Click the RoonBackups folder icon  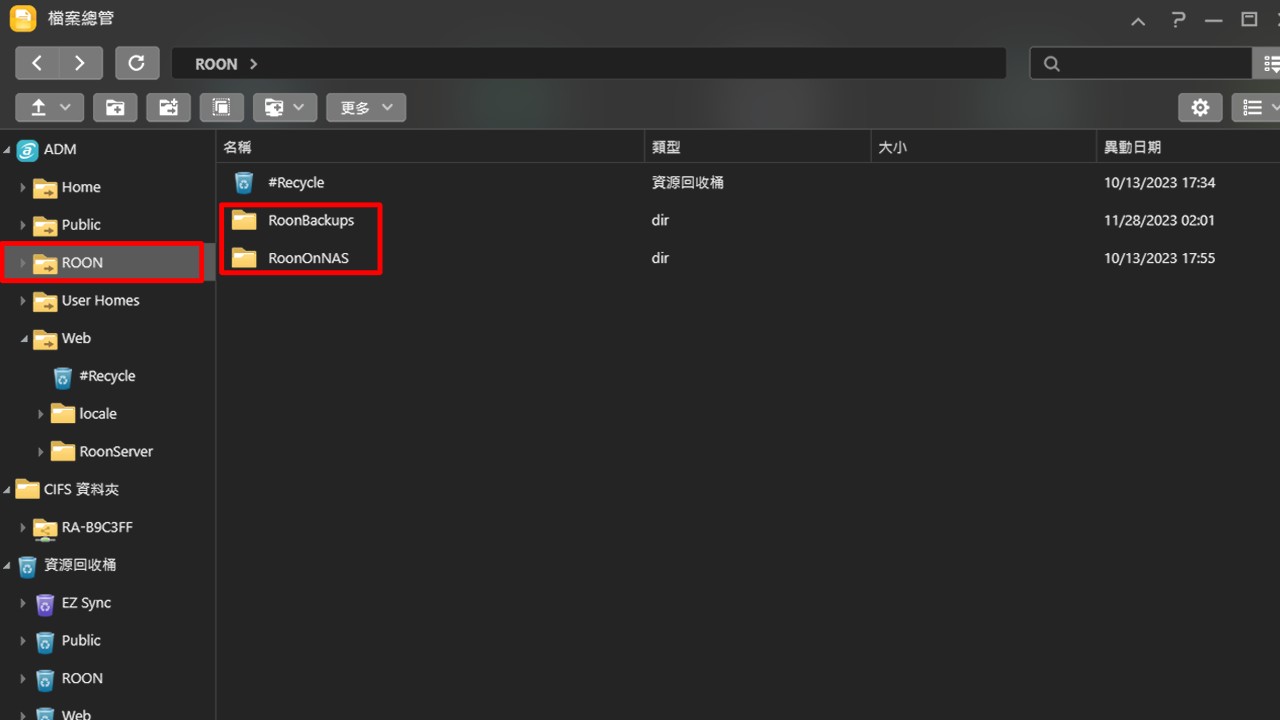coord(244,220)
